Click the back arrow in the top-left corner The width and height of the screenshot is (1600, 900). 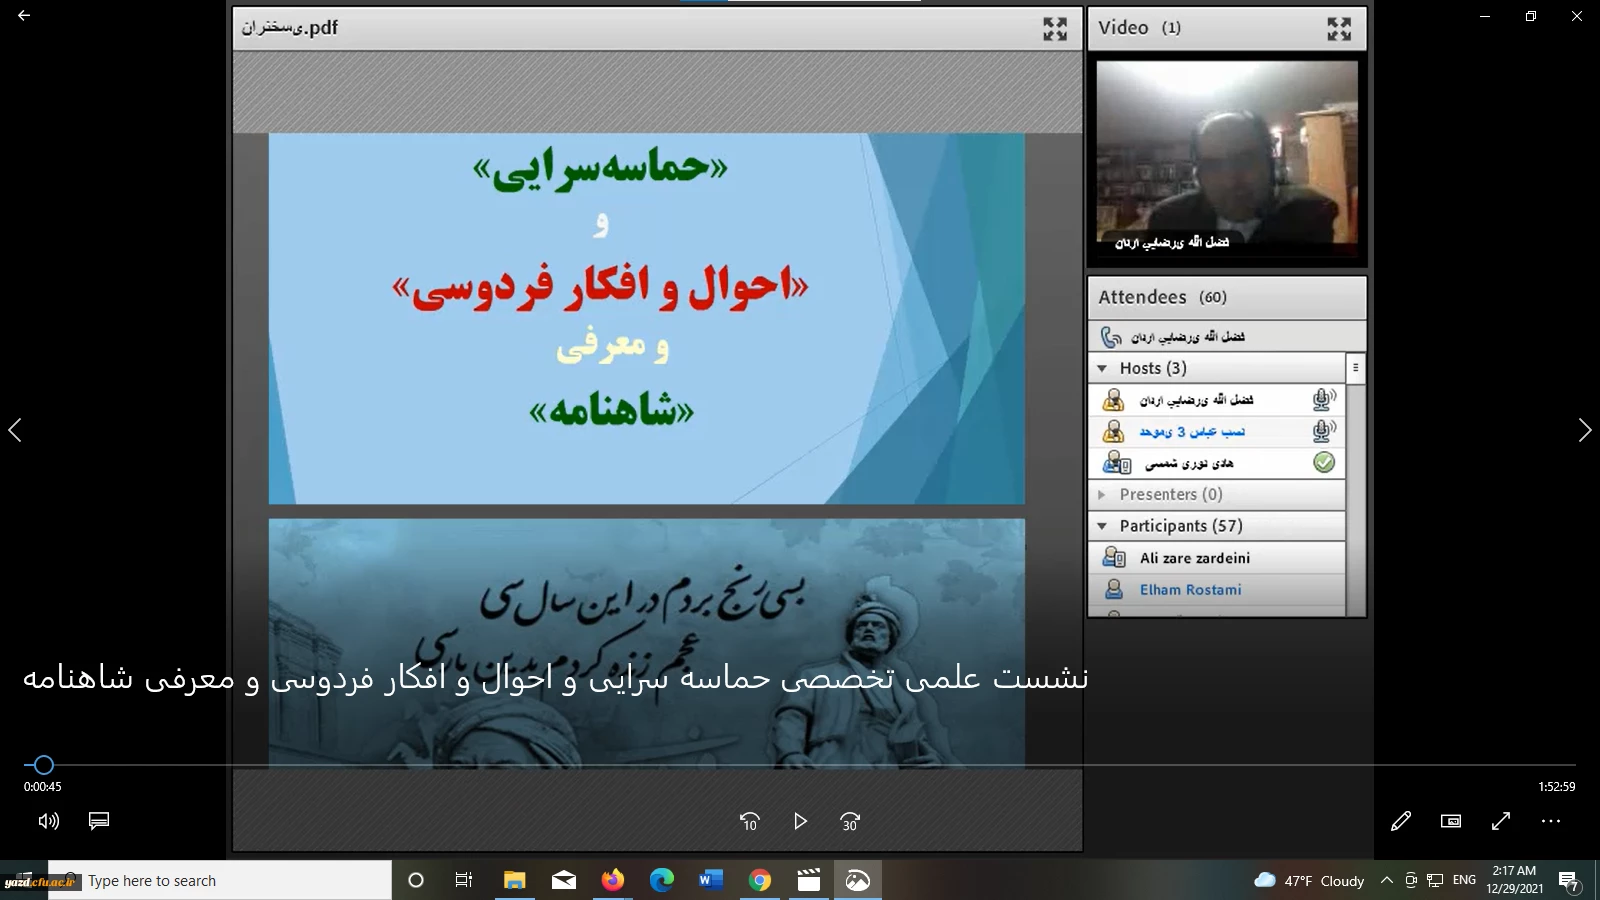coord(24,16)
